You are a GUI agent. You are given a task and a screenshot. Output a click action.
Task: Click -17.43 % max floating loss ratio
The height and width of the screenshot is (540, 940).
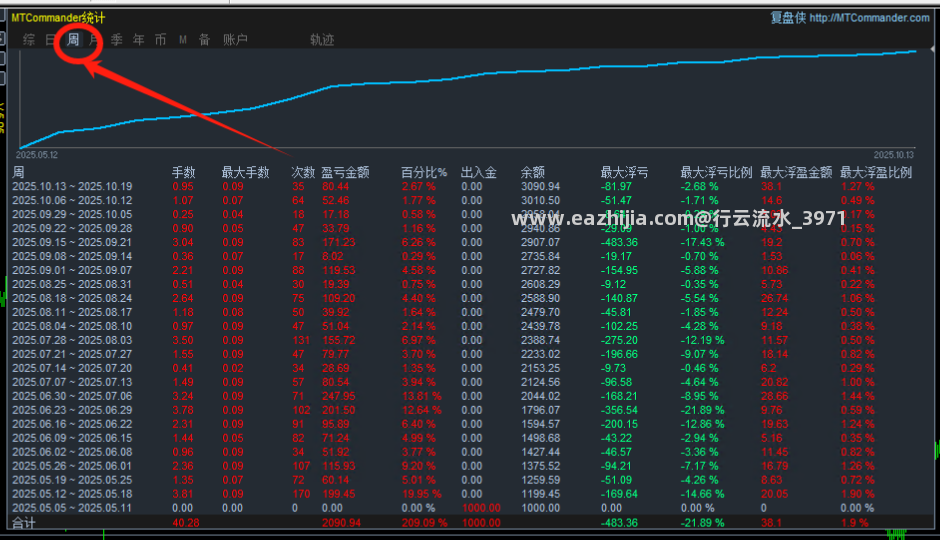[x=702, y=242]
